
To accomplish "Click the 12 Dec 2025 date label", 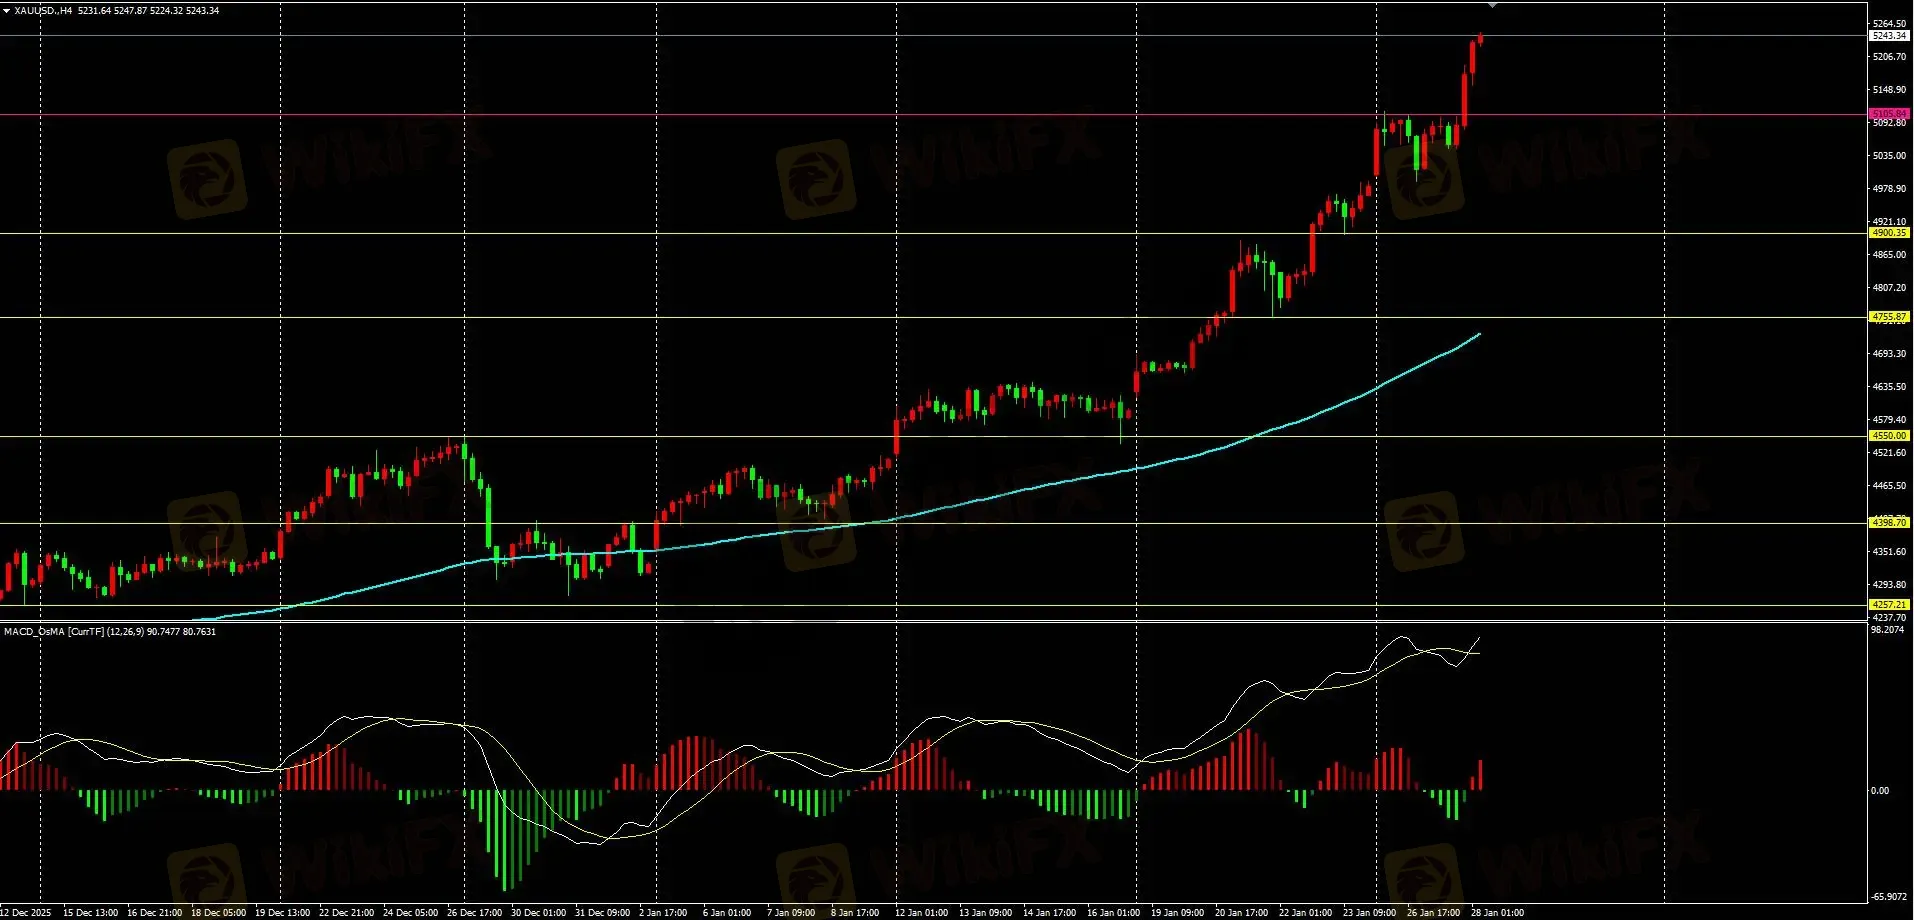I will [26, 913].
